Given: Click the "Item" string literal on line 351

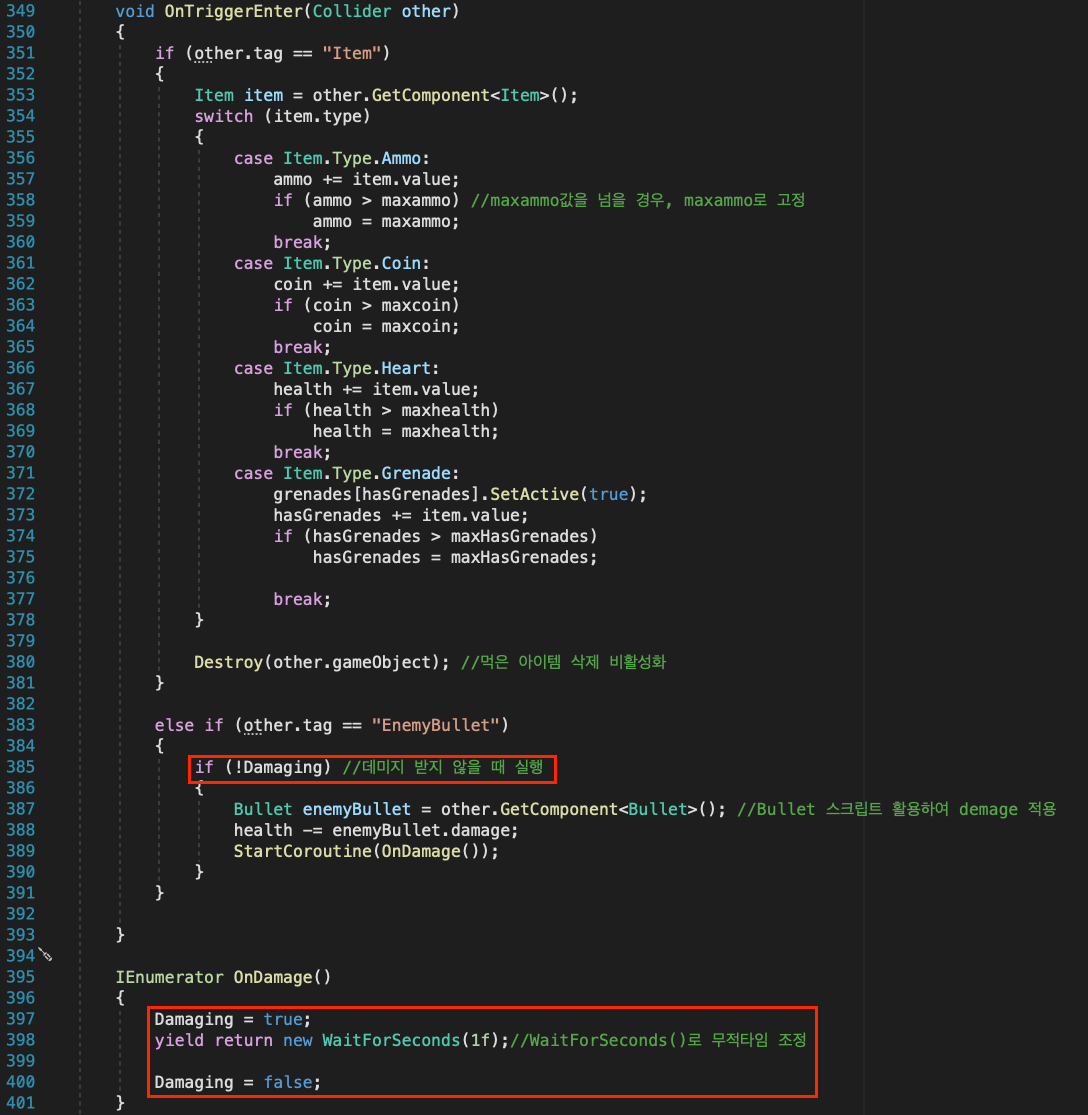Looking at the screenshot, I should coord(351,53).
